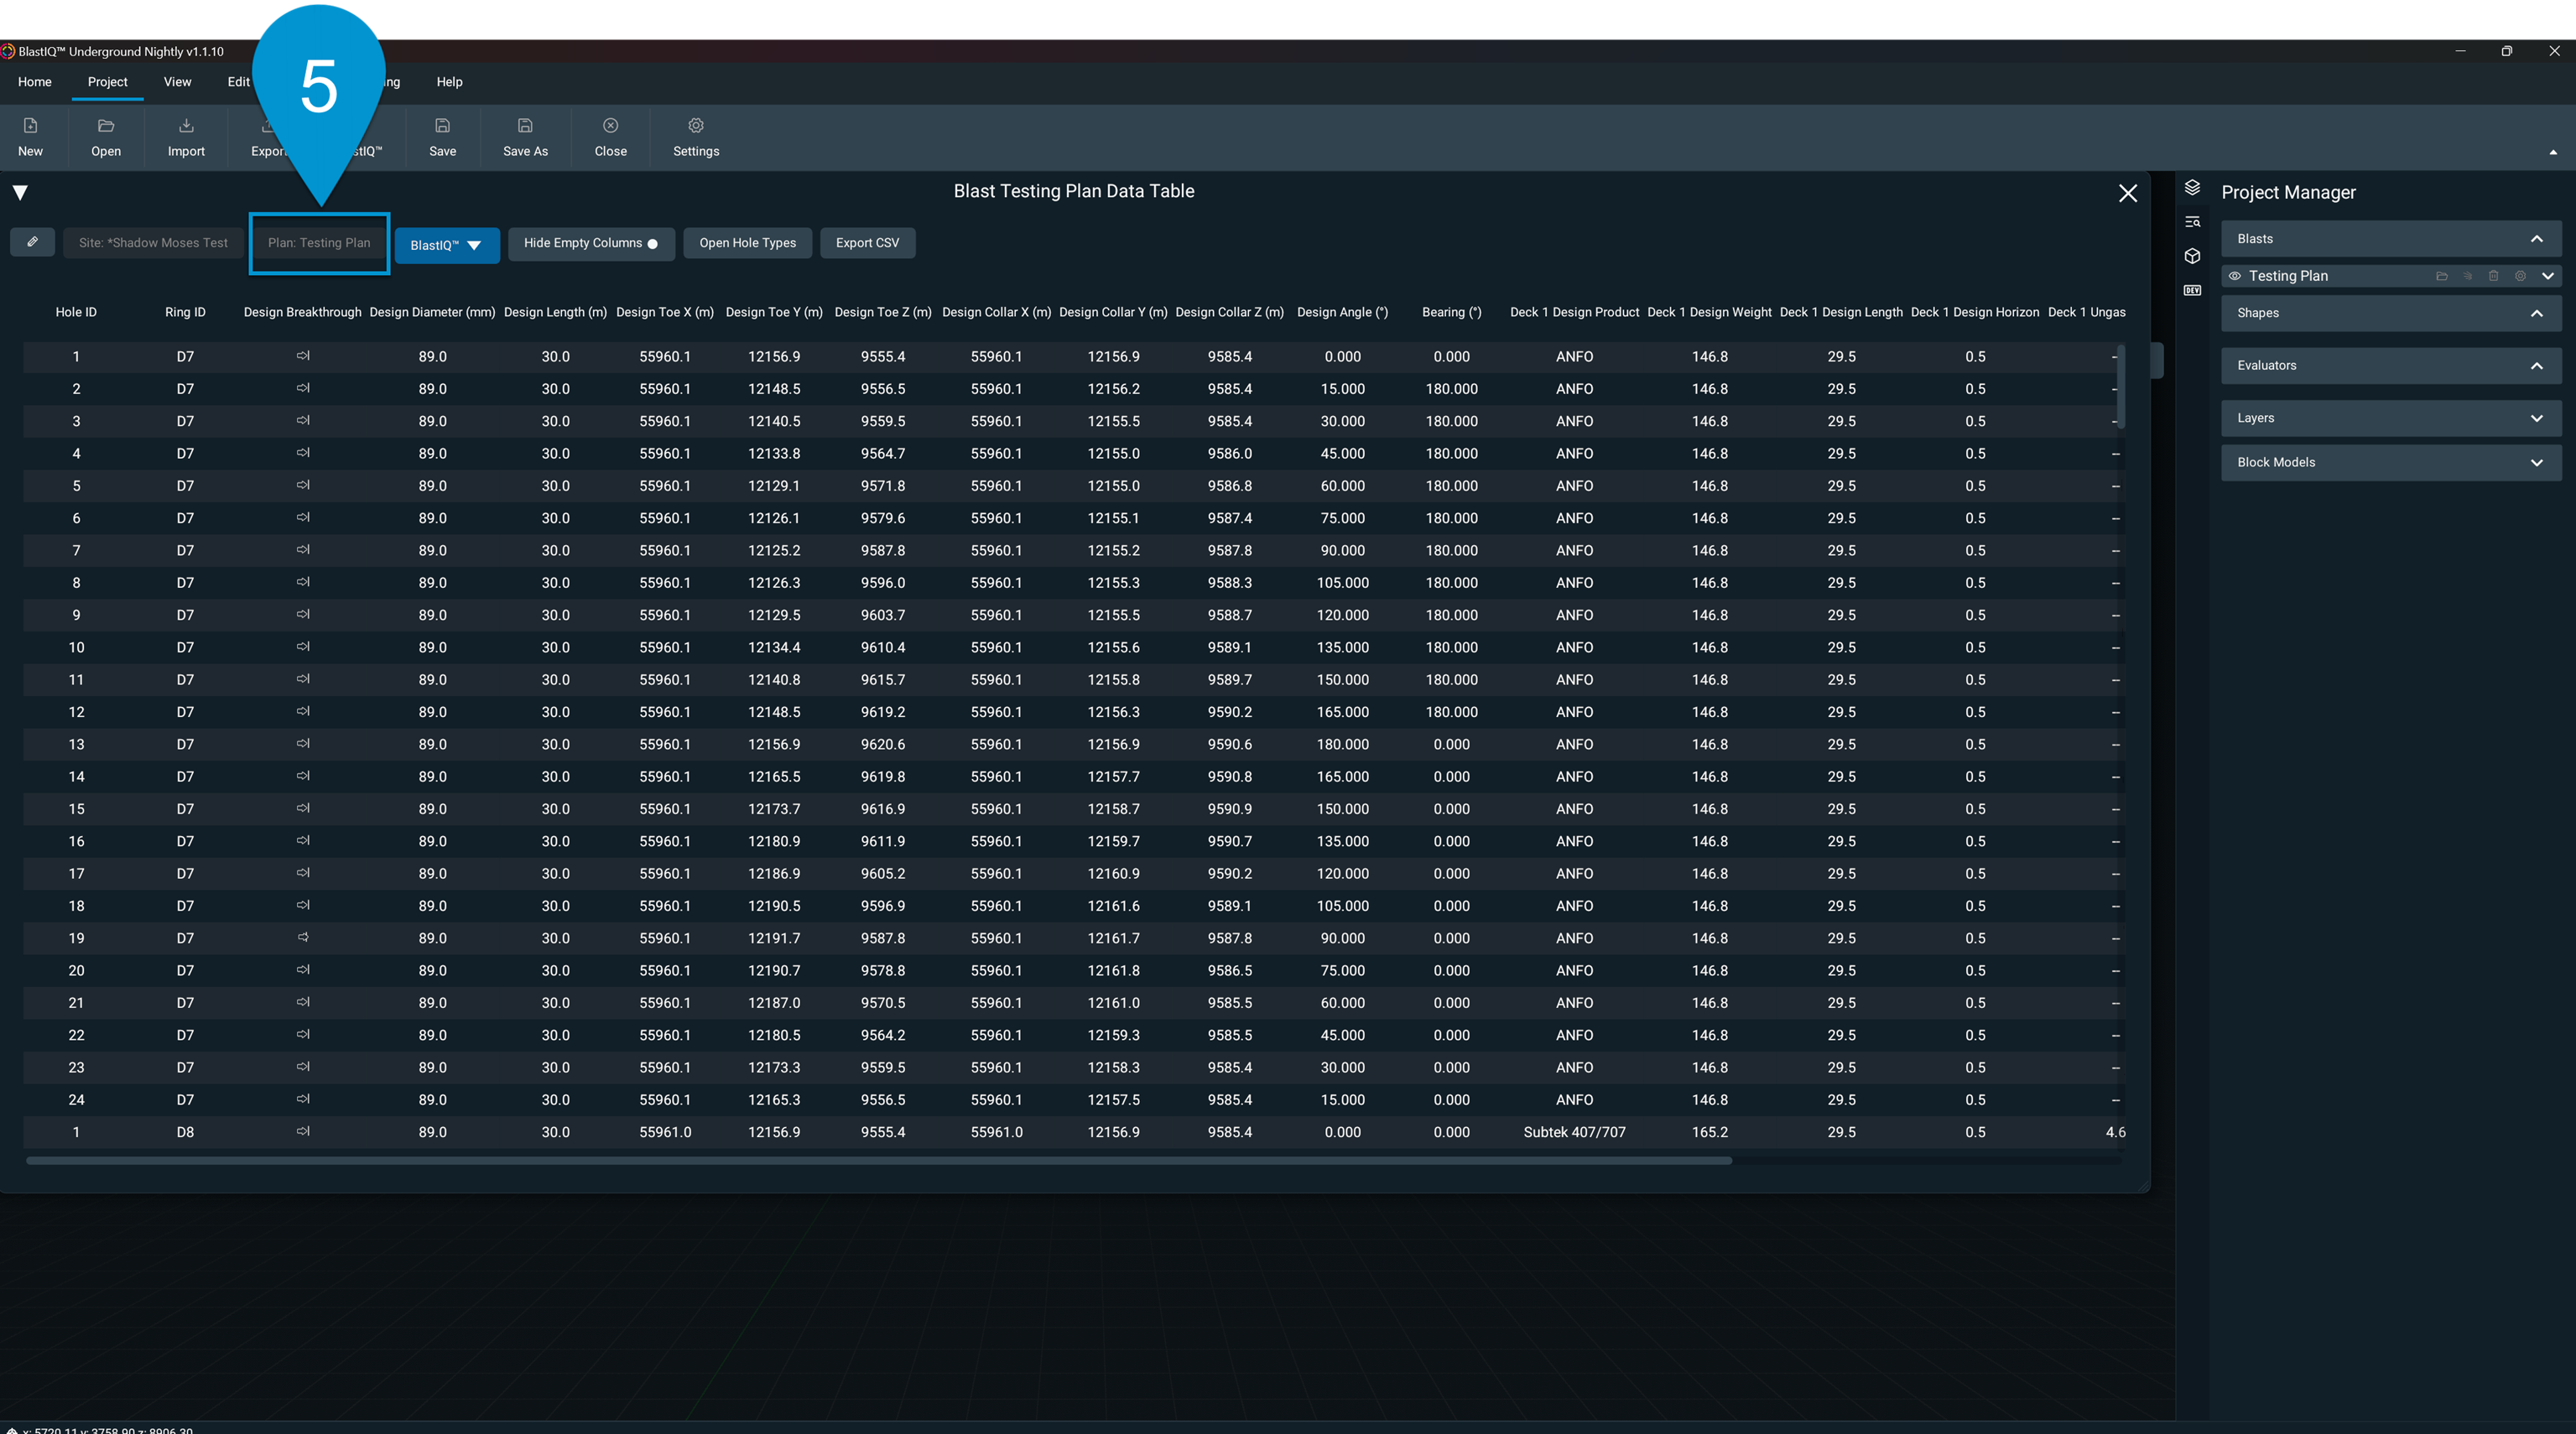Expand the Layers section
The height and width of the screenshot is (1434, 2576).
pyautogui.click(x=2536, y=418)
